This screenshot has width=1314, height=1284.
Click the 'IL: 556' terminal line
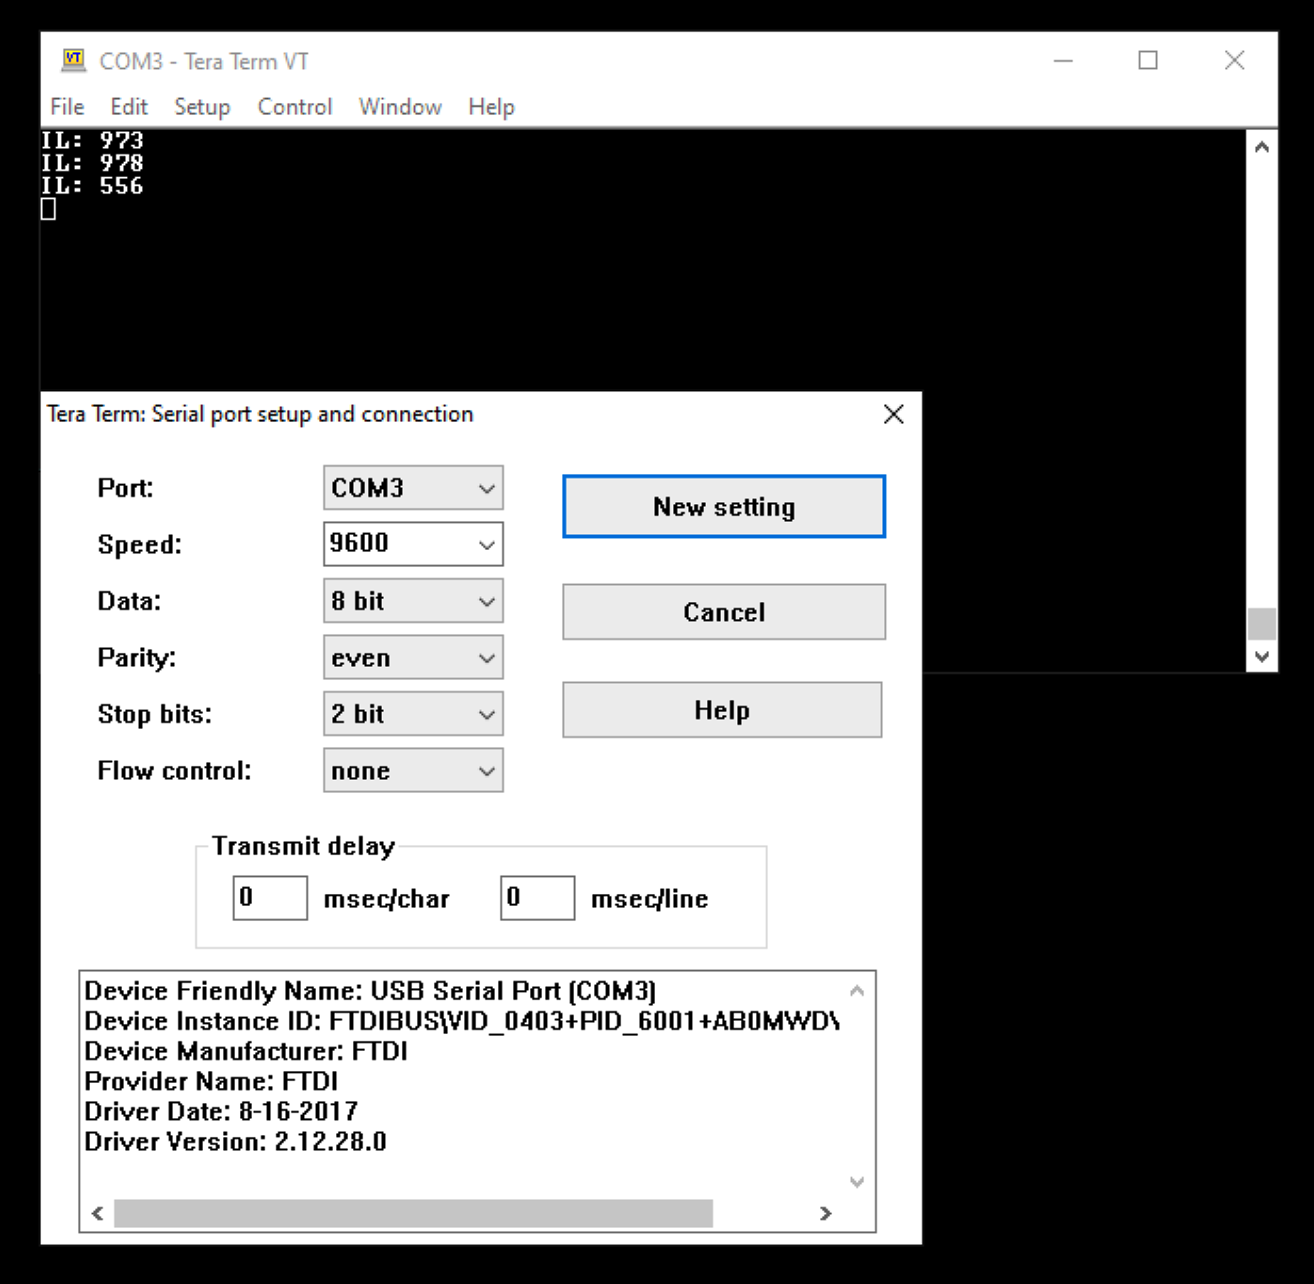pyautogui.click(x=92, y=185)
